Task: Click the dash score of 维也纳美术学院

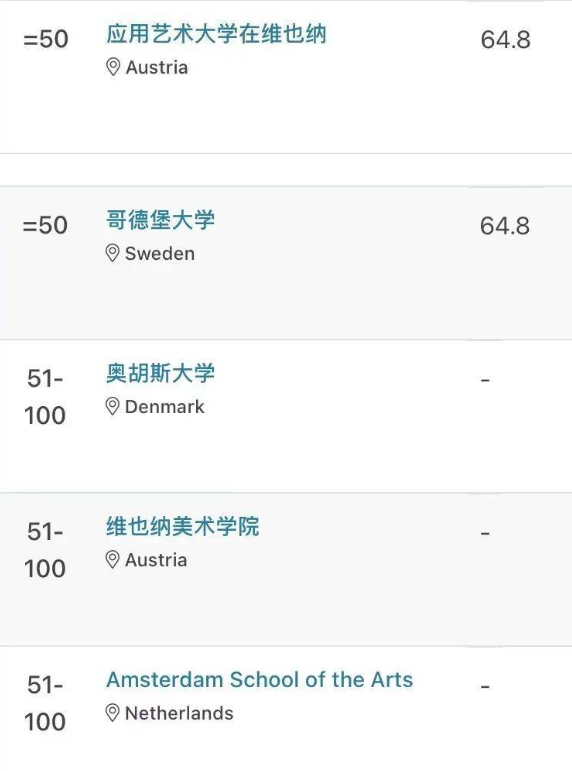Action: 485,533
